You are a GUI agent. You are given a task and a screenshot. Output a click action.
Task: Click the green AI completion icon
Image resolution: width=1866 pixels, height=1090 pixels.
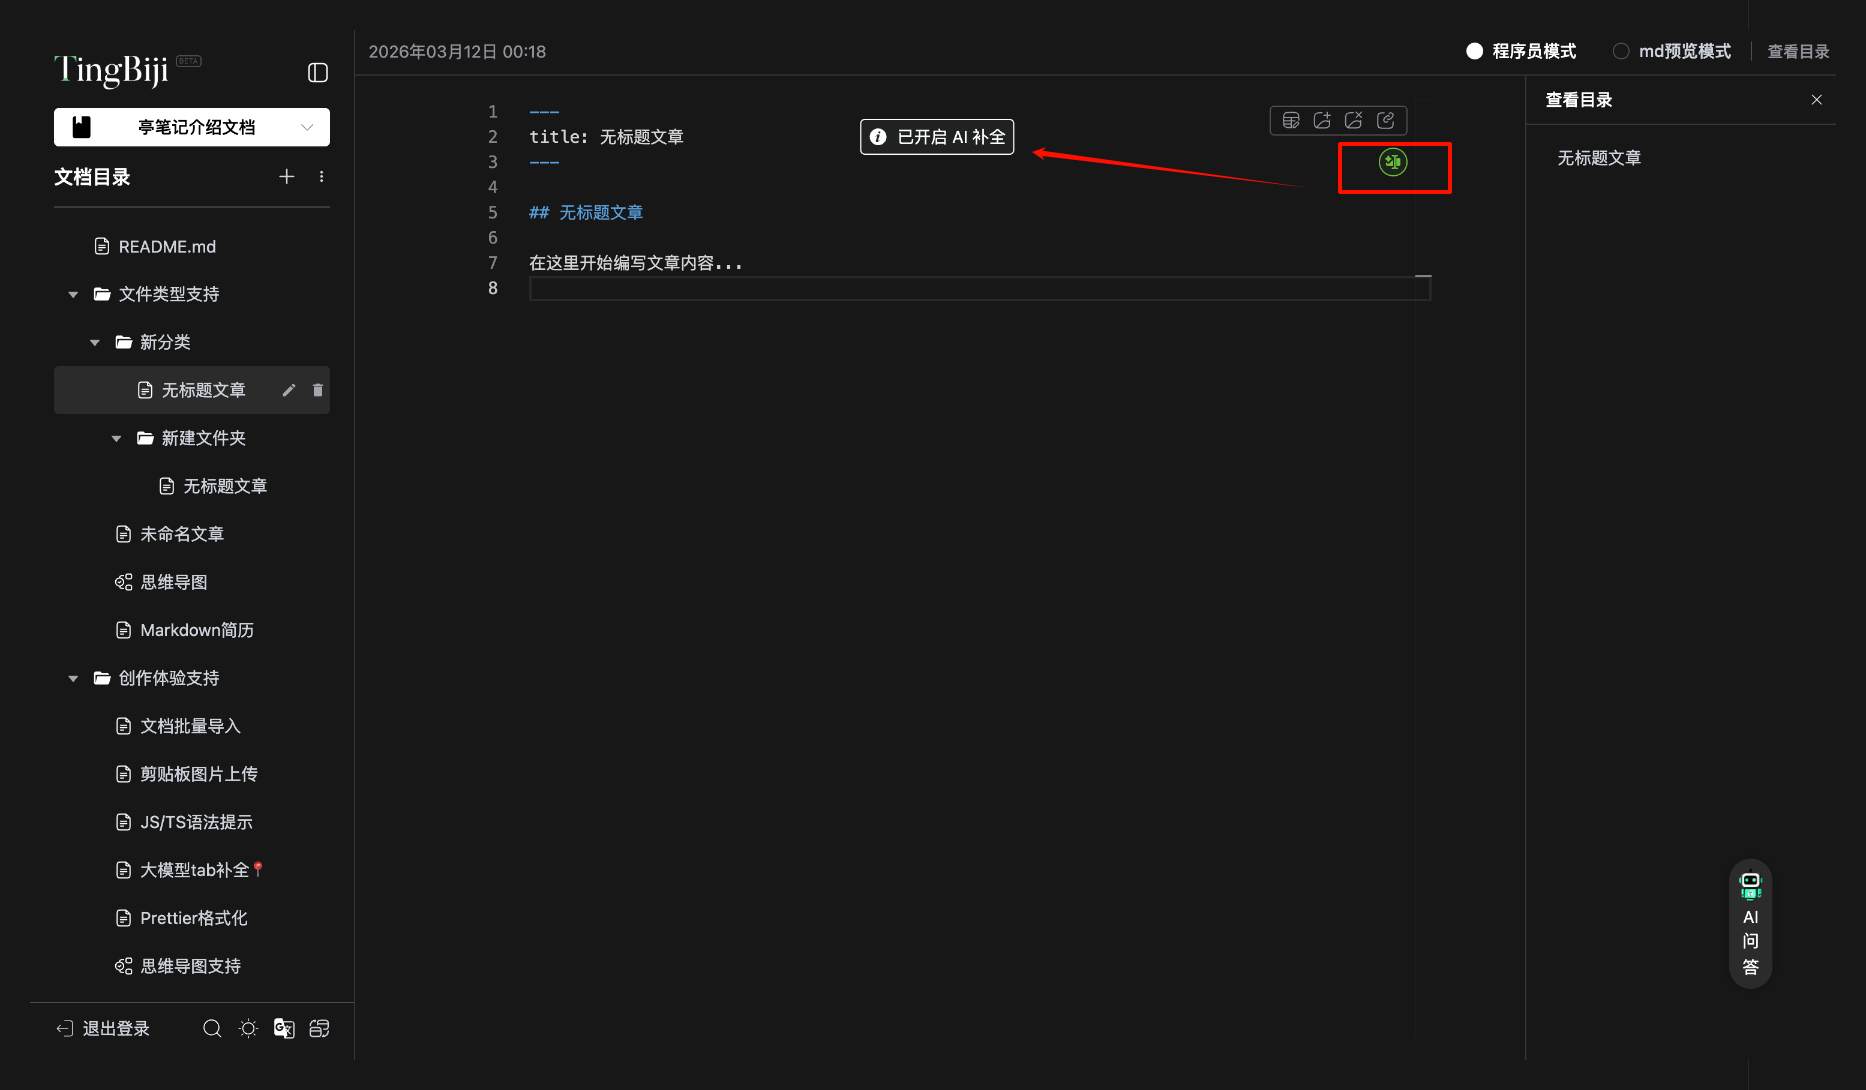1393,161
